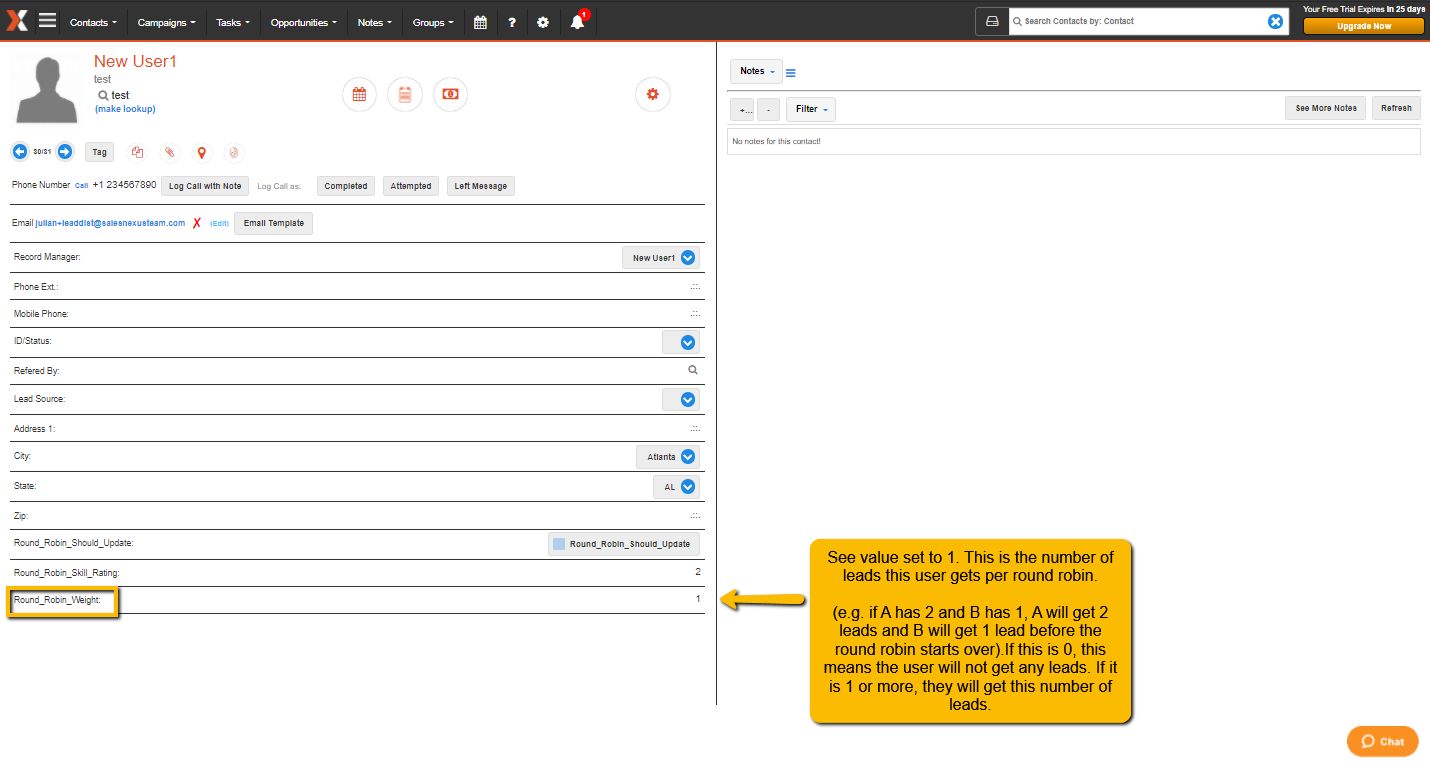Screen dimensions: 1430x763
Task: Go to next contact with right arrow
Action: (x=65, y=152)
